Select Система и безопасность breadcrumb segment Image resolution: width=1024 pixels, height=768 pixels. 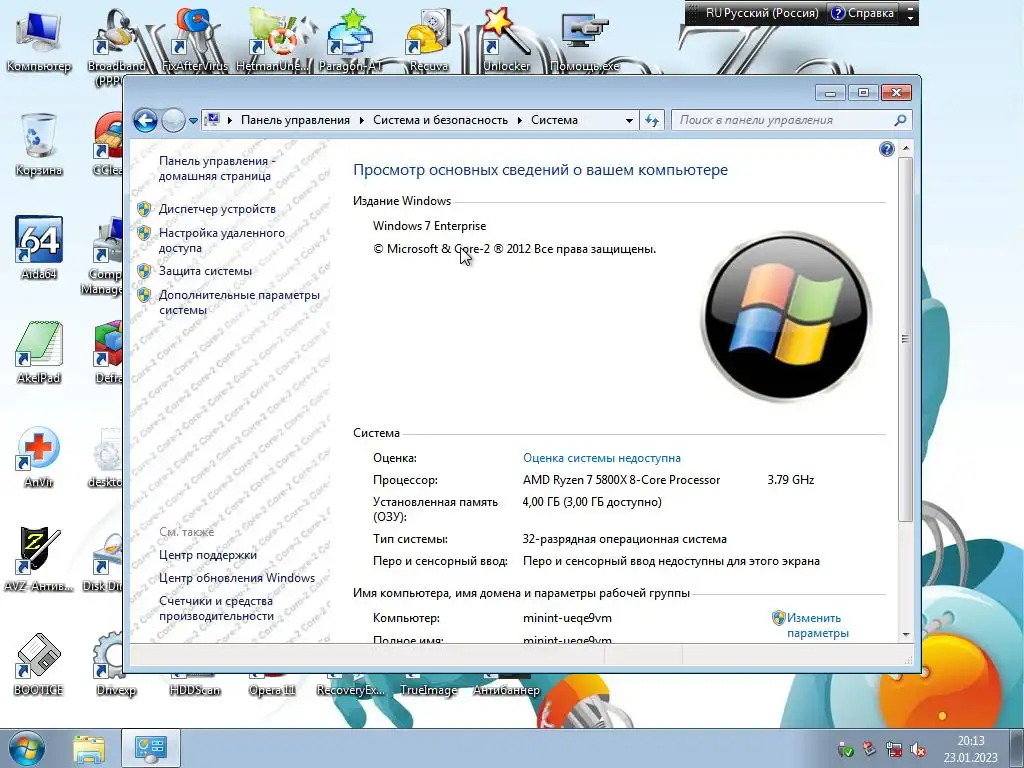coord(440,120)
